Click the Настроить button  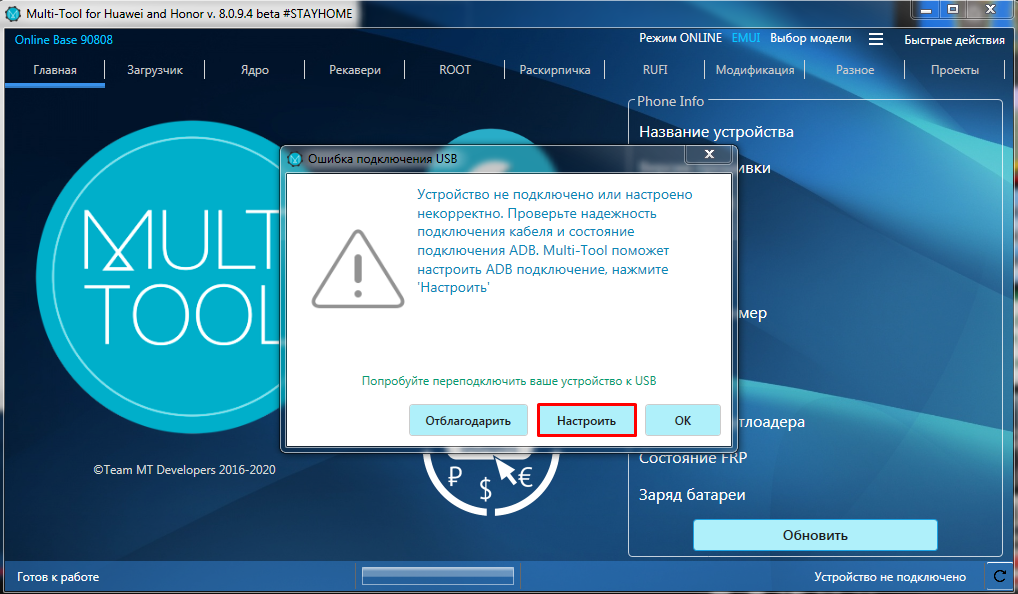point(586,421)
